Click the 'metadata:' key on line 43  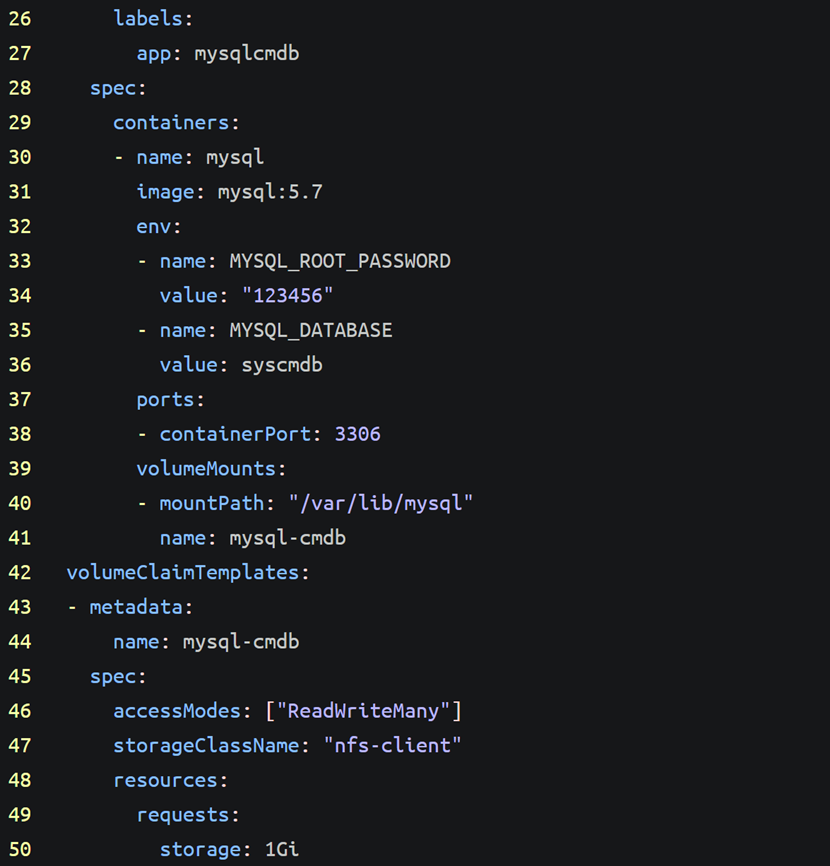141,608
